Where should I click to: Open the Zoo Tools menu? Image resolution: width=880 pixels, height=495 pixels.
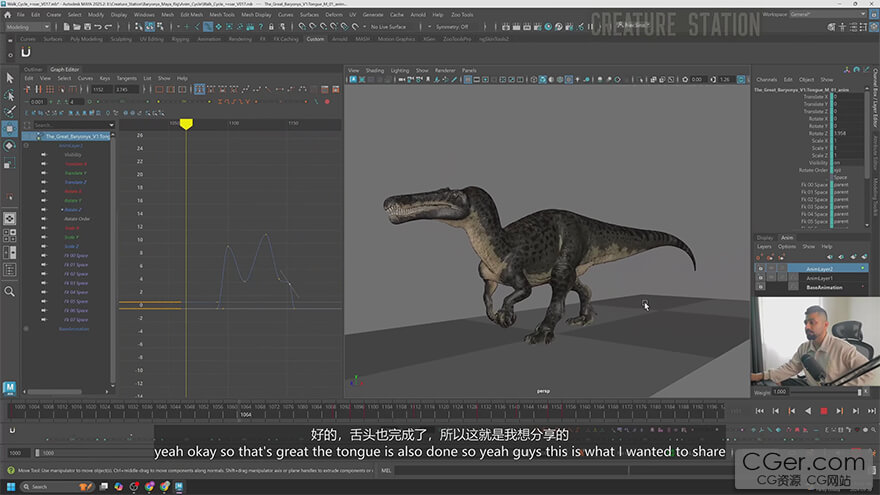[x=462, y=15]
